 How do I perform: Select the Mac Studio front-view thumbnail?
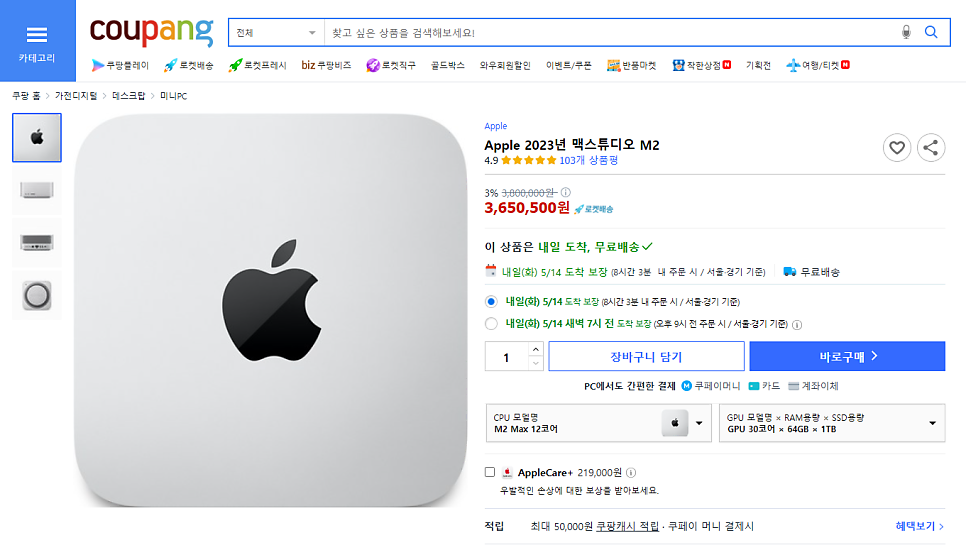[x=37, y=190]
